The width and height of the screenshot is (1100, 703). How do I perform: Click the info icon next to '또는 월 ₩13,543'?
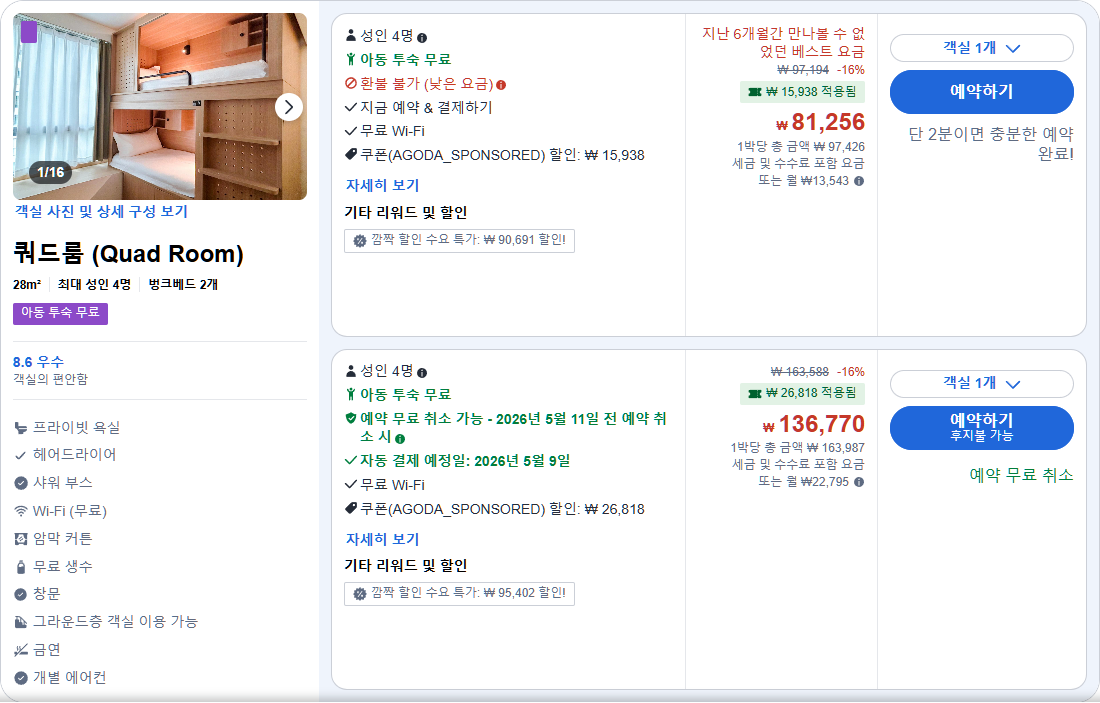click(858, 160)
